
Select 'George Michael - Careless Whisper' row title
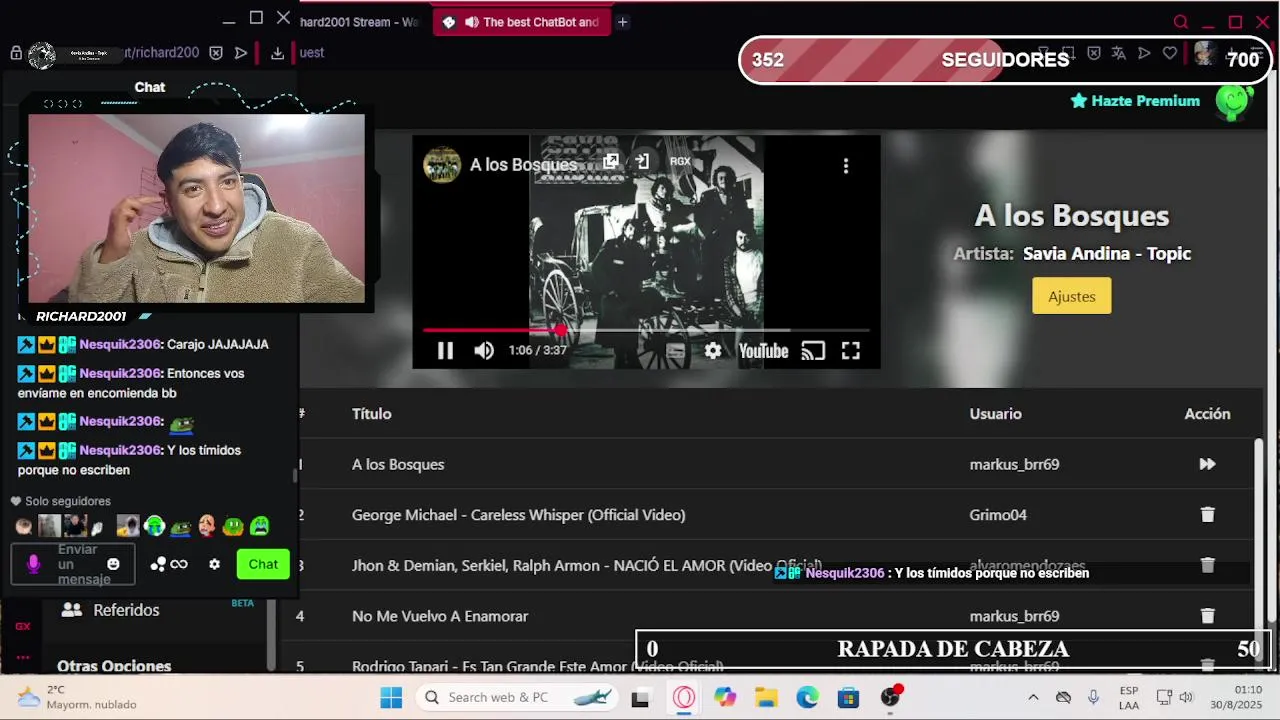coord(519,515)
